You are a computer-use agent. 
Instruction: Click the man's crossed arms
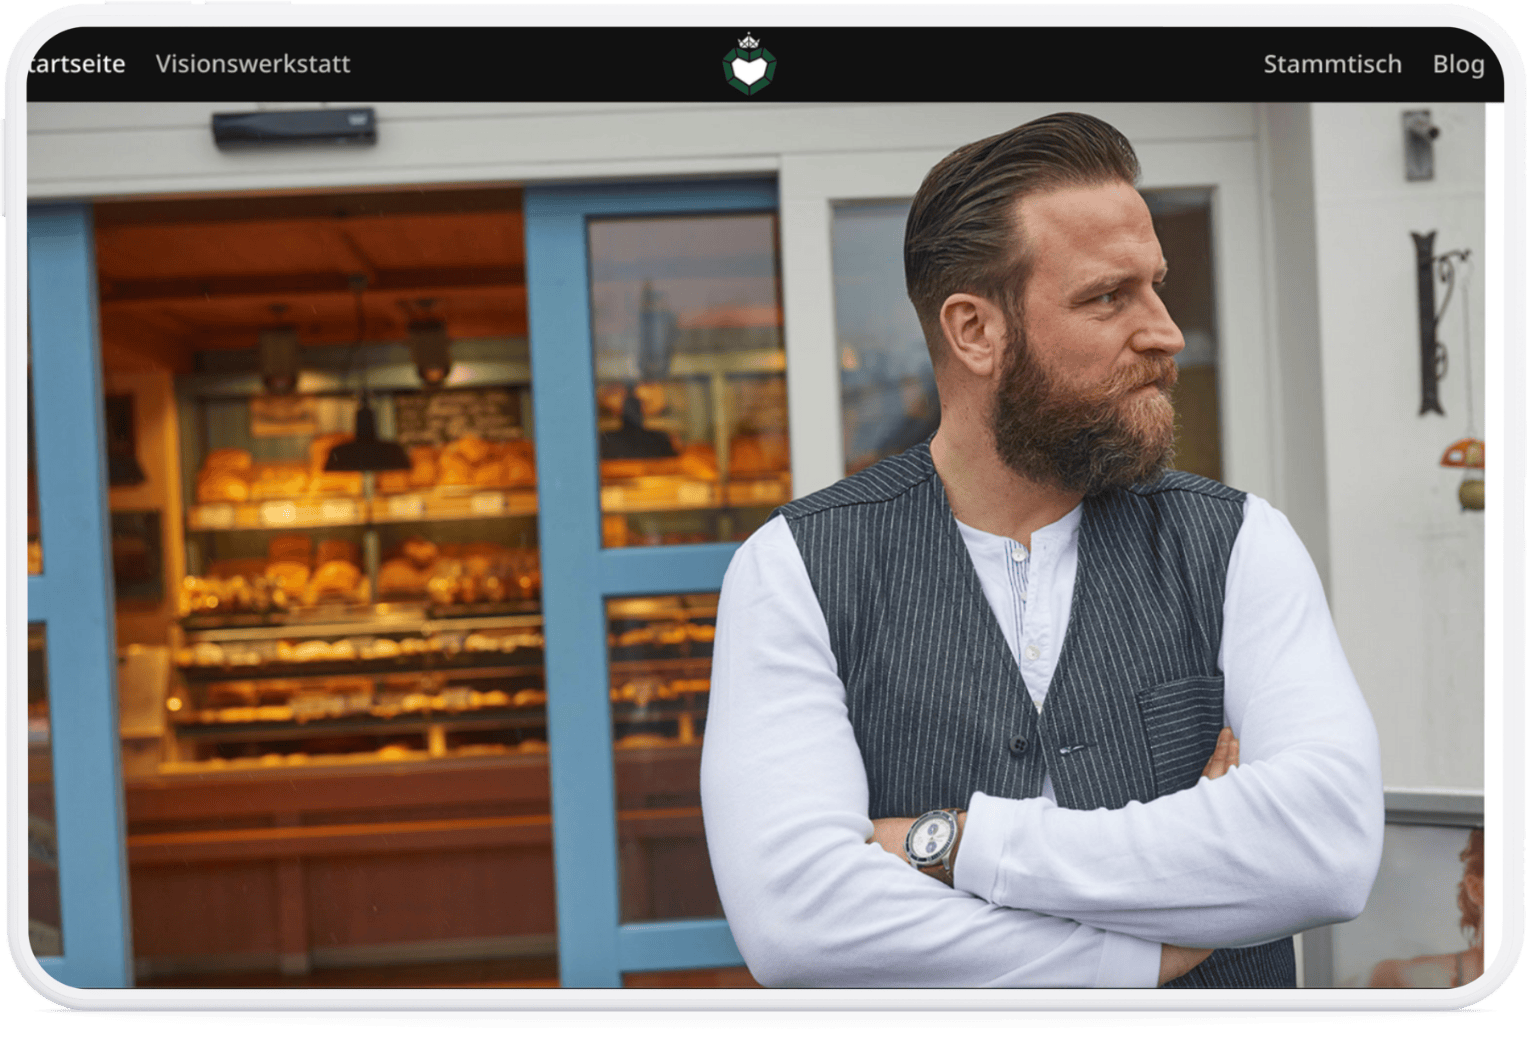(x=1040, y=860)
